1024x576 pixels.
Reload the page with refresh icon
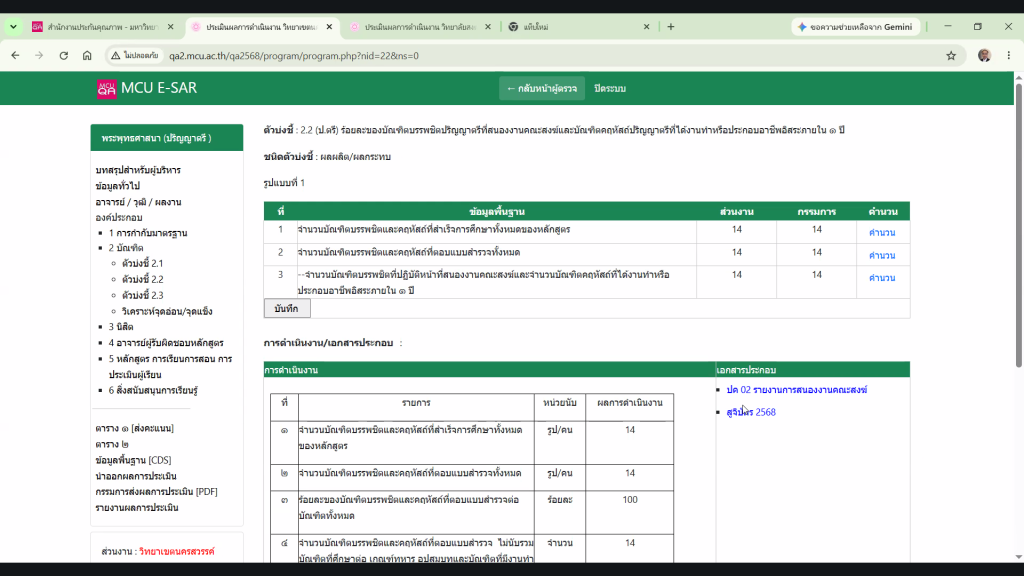pos(63,56)
